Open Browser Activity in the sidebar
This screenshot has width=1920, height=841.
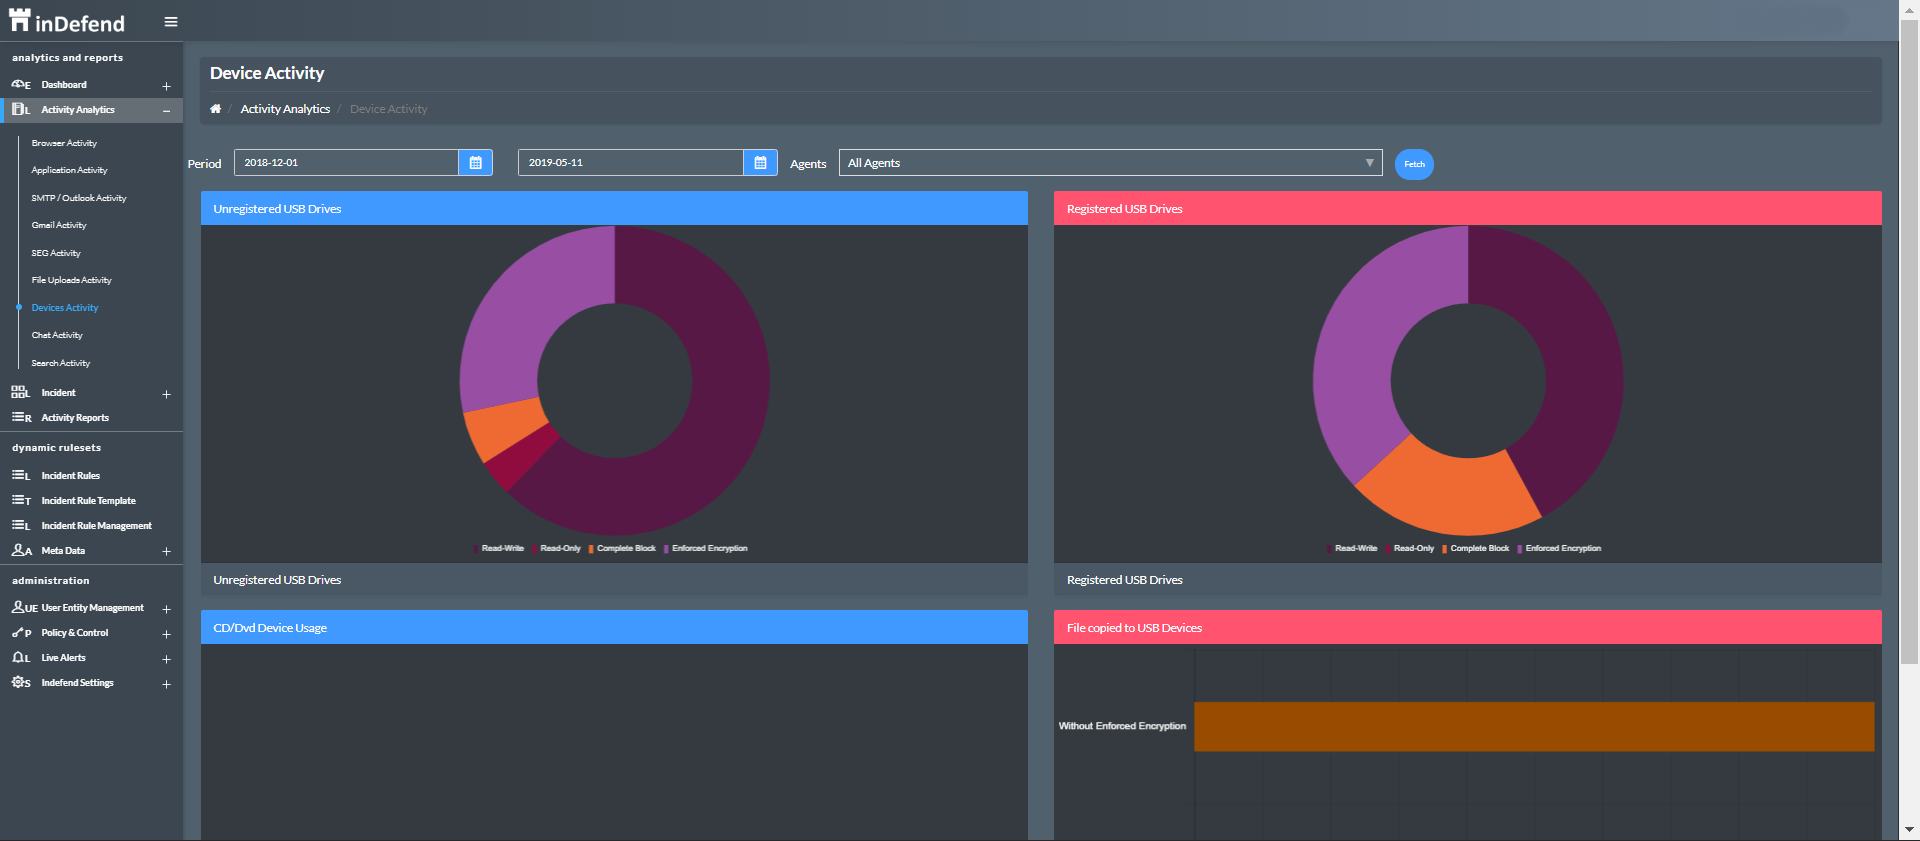[x=64, y=143]
